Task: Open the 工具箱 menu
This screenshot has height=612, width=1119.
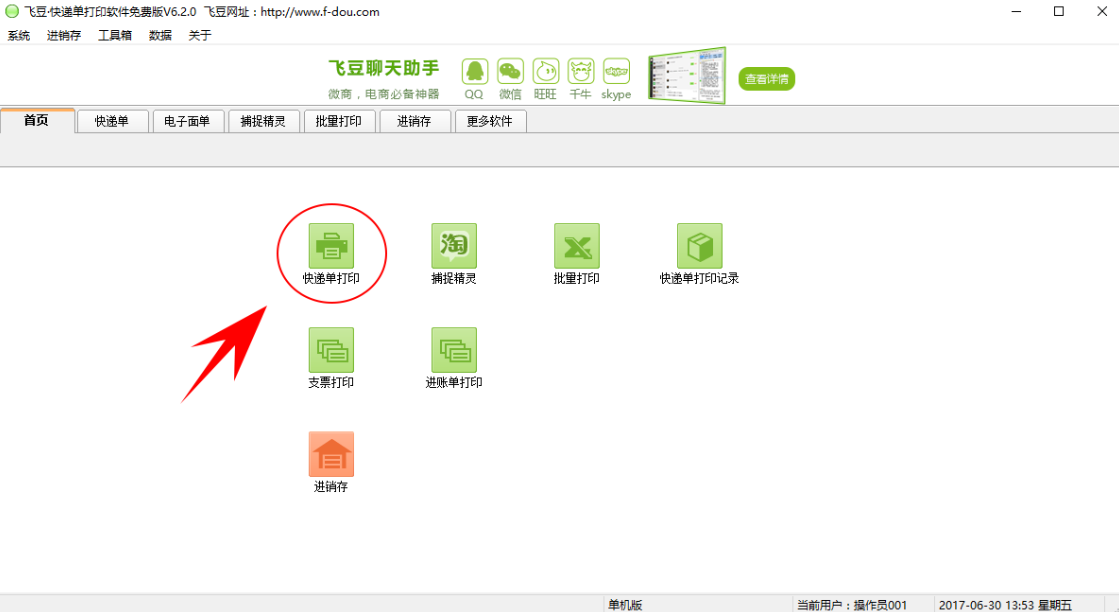Action: (x=115, y=35)
